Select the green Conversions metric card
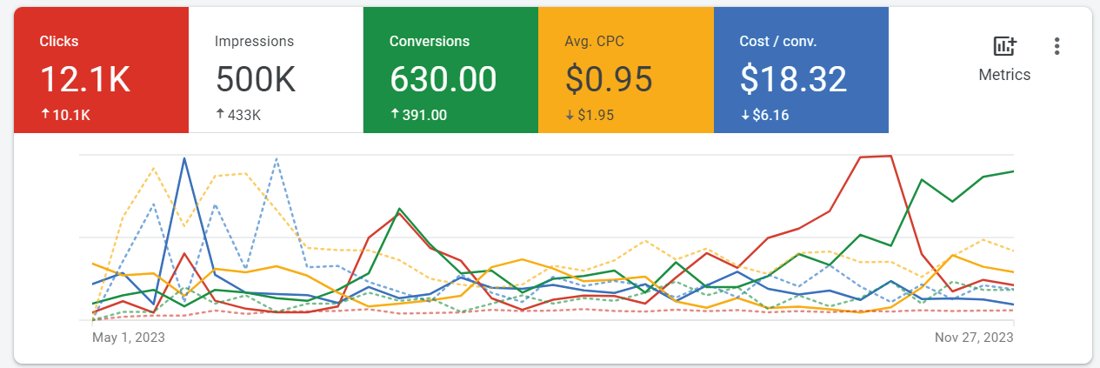Image resolution: width=1100 pixels, height=368 pixels. 450,70
